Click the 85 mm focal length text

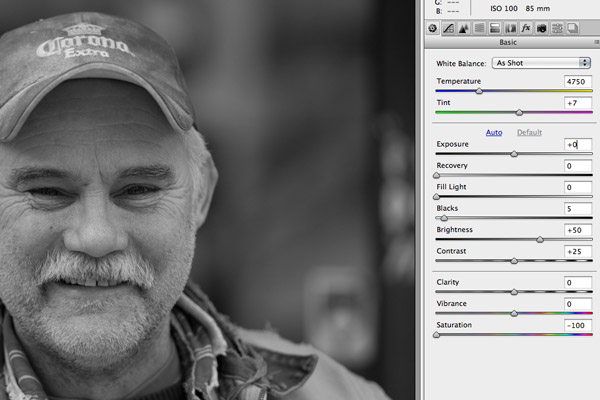click(538, 8)
